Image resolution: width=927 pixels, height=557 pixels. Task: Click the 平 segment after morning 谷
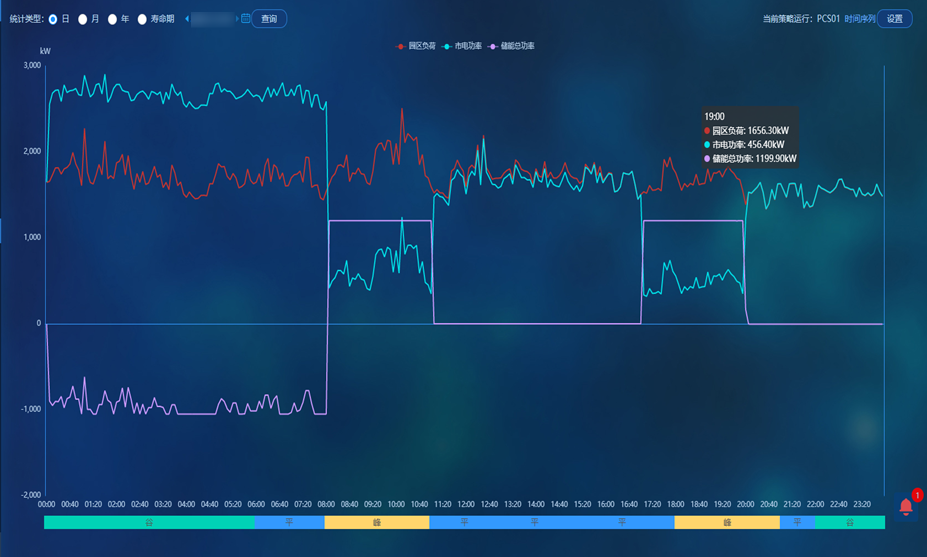click(x=290, y=522)
